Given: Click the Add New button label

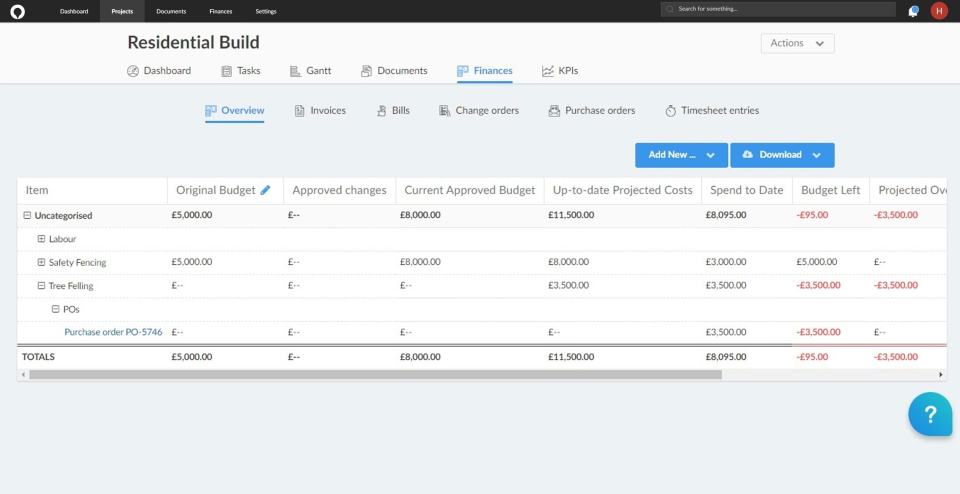Looking at the screenshot, I should click(x=672, y=155).
